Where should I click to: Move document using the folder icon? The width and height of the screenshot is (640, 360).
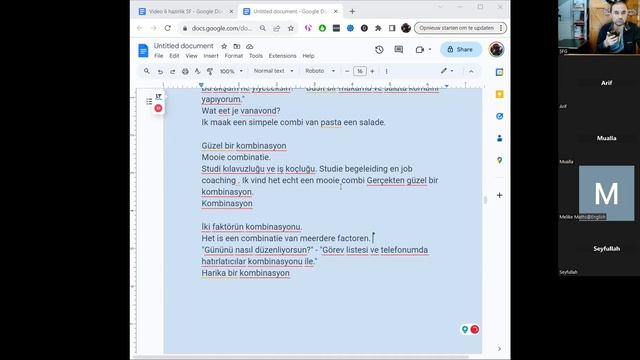click(237, 47)
